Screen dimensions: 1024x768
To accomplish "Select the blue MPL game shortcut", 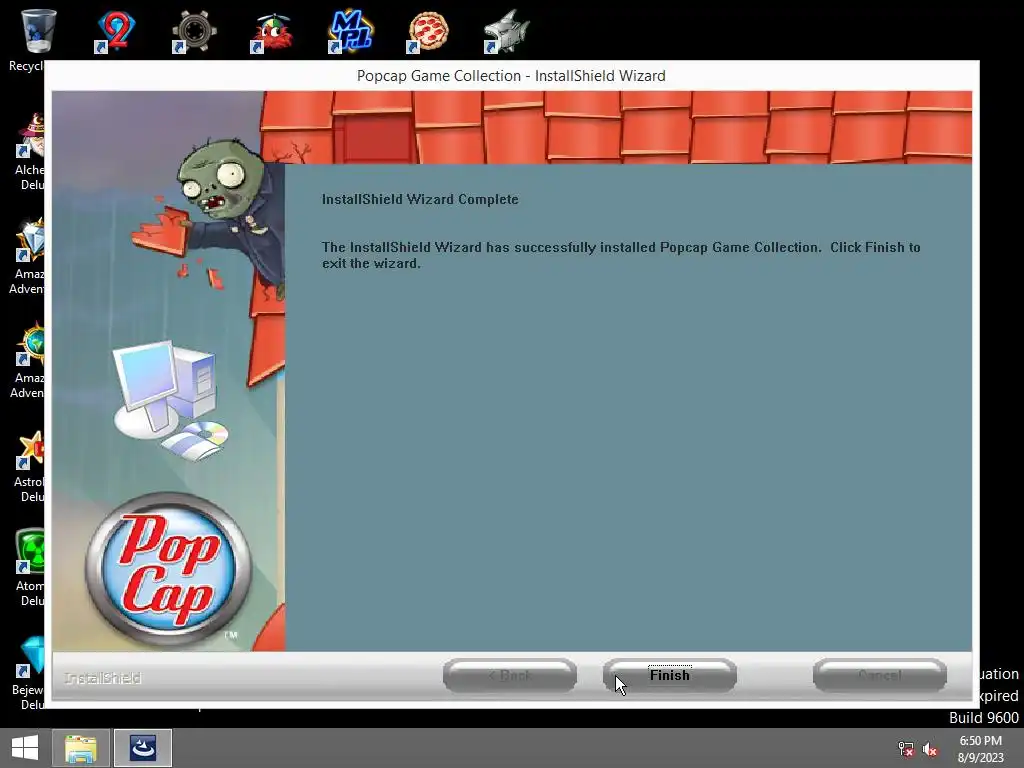I will [350, 31].
